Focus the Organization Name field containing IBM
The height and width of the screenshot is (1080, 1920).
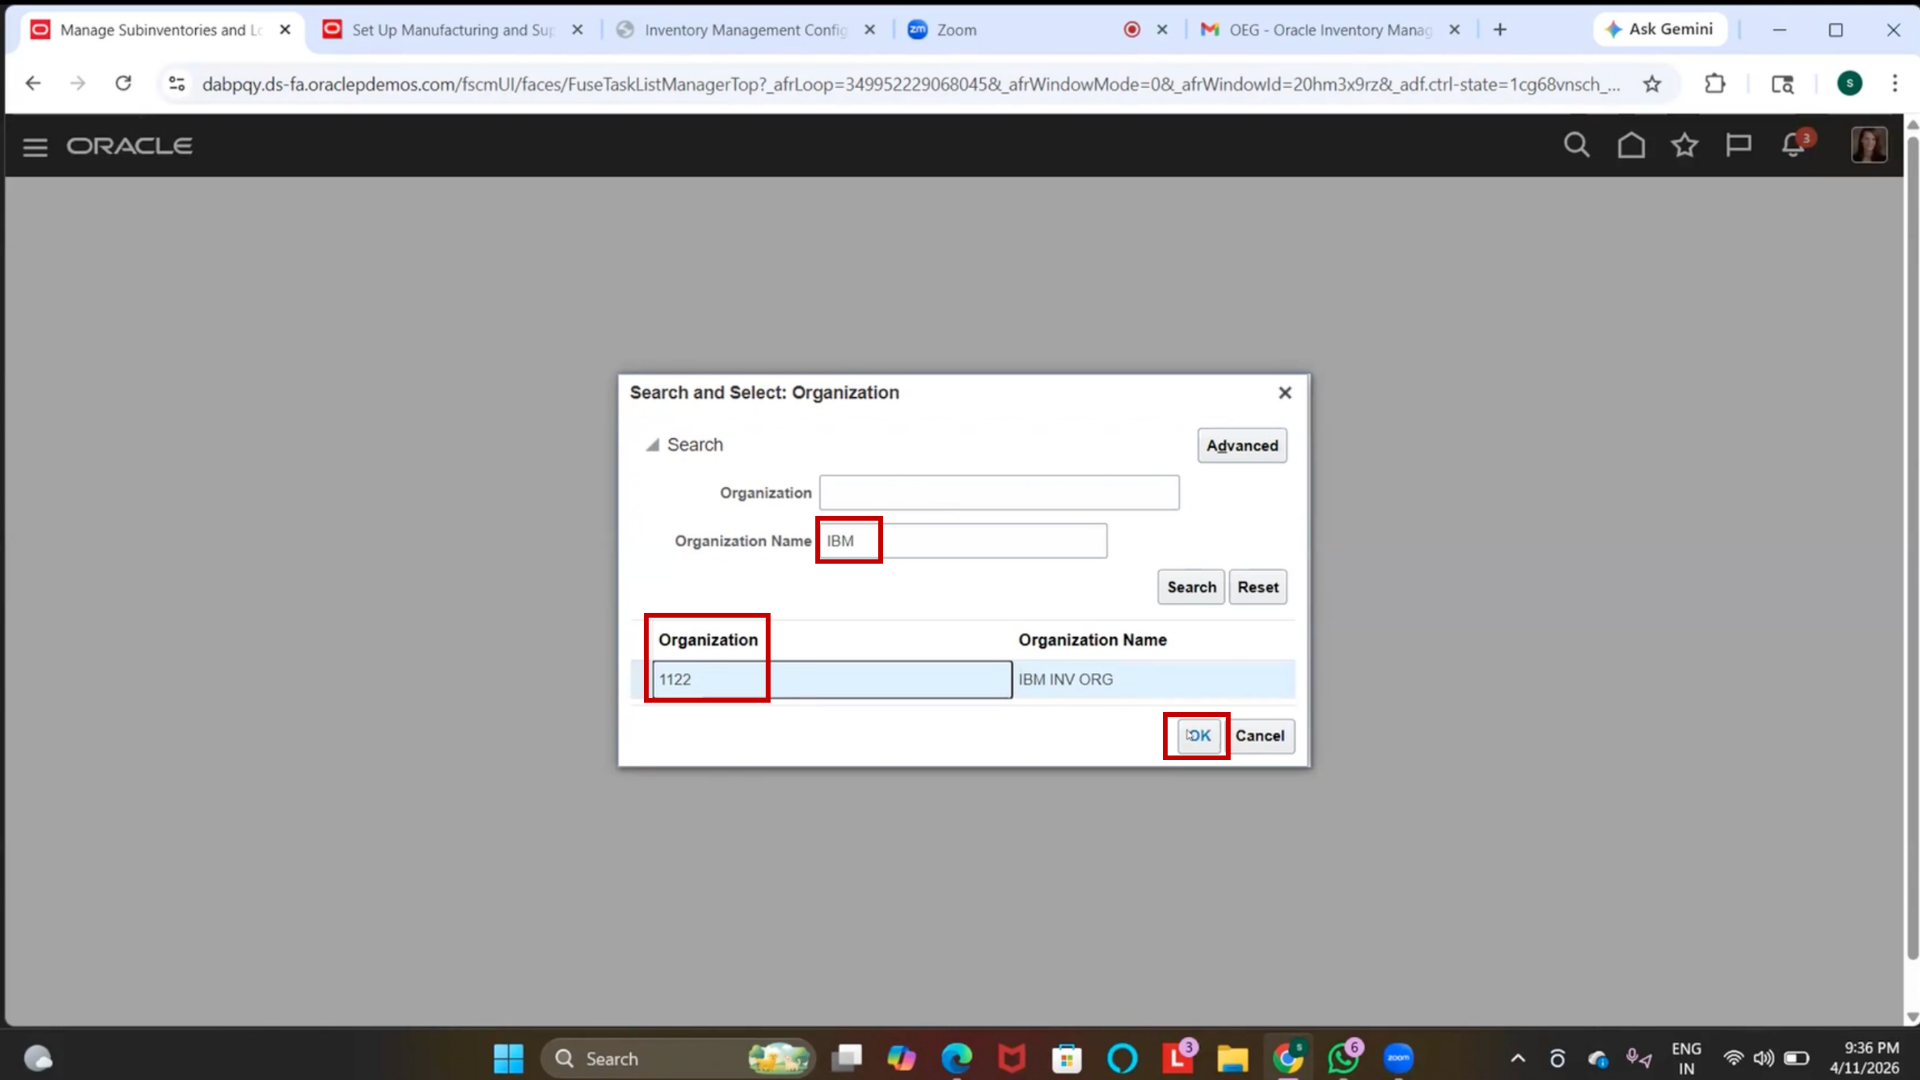coord(963,541)
